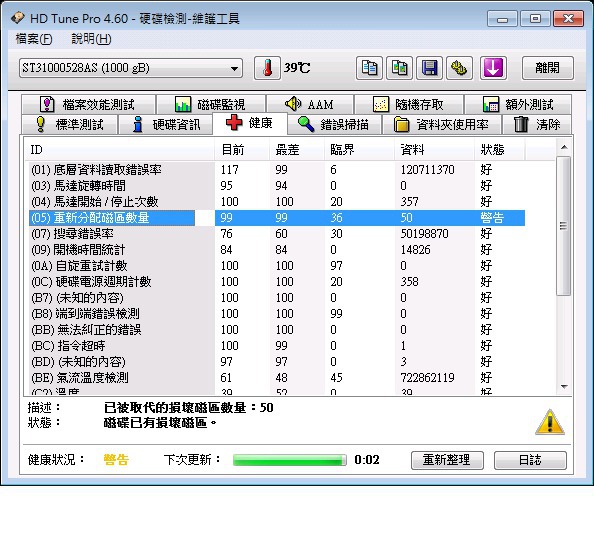Switch to the 隨機存取 tab
594x533 pixels.
[408, 104]
